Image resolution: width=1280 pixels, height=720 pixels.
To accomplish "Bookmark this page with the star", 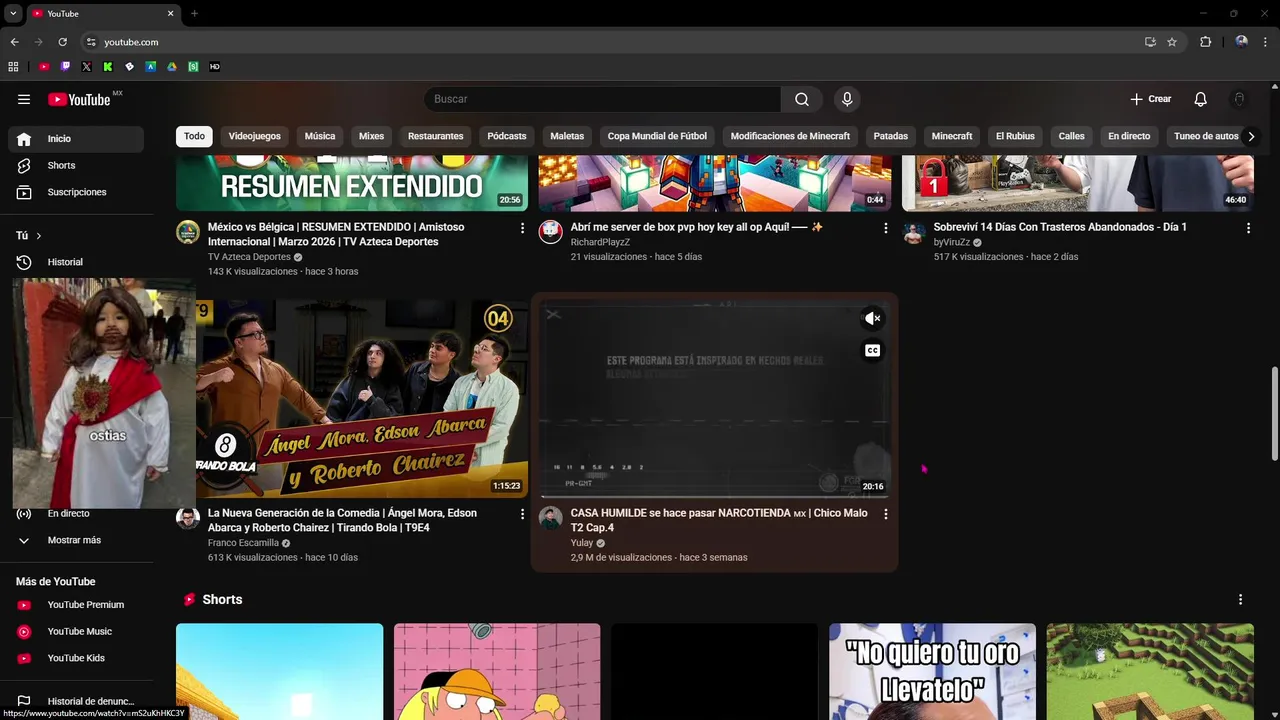I will click(1172, 42).
